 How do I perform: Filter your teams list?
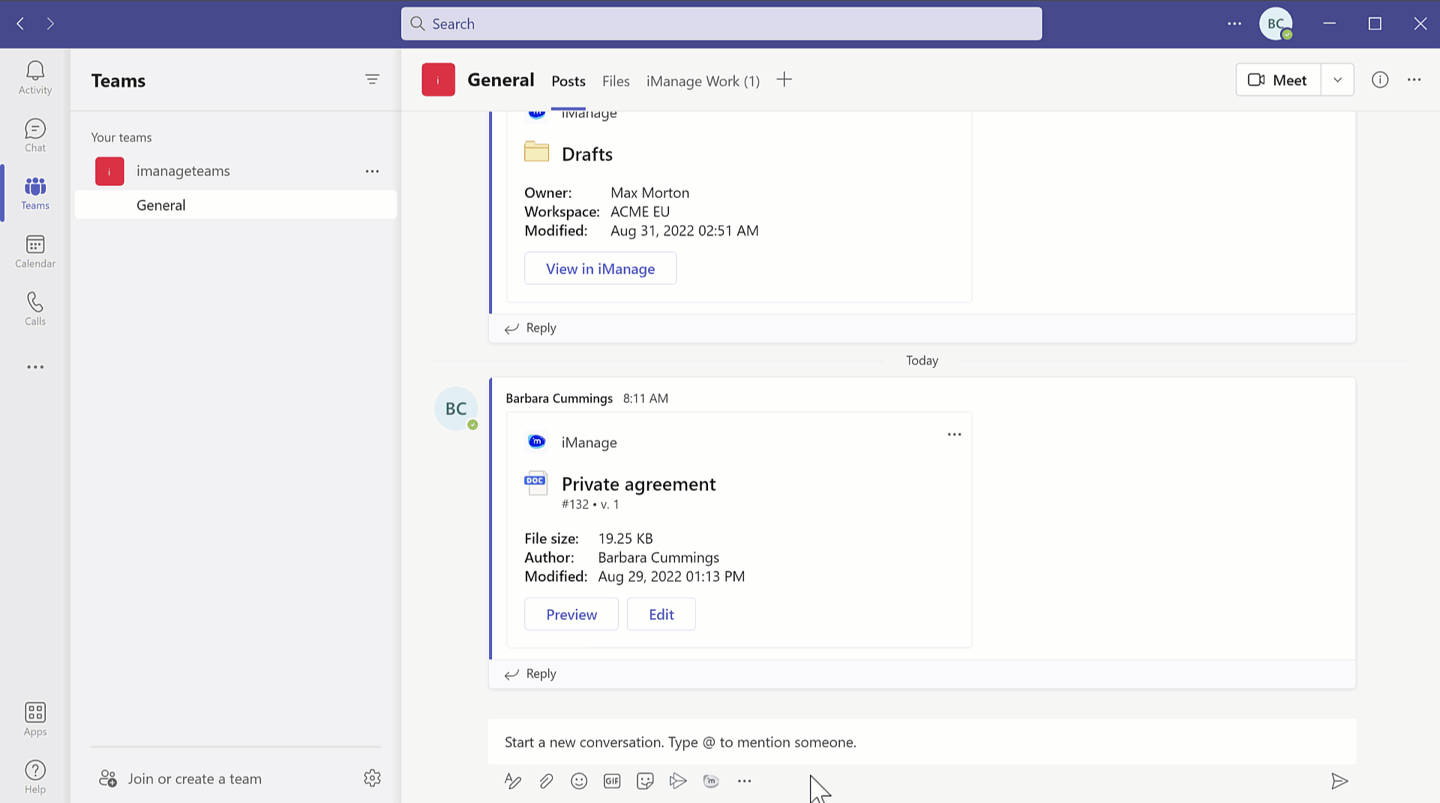coord(372,79)
